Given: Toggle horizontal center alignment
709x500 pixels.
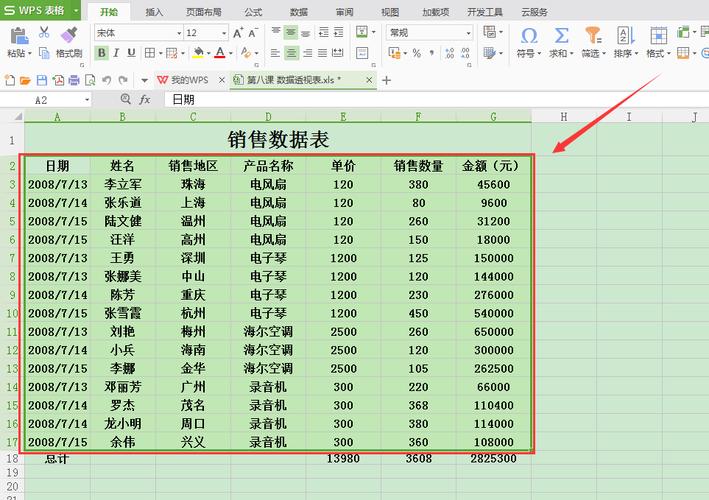Looking at the screenshot, I should click(292, 53).
